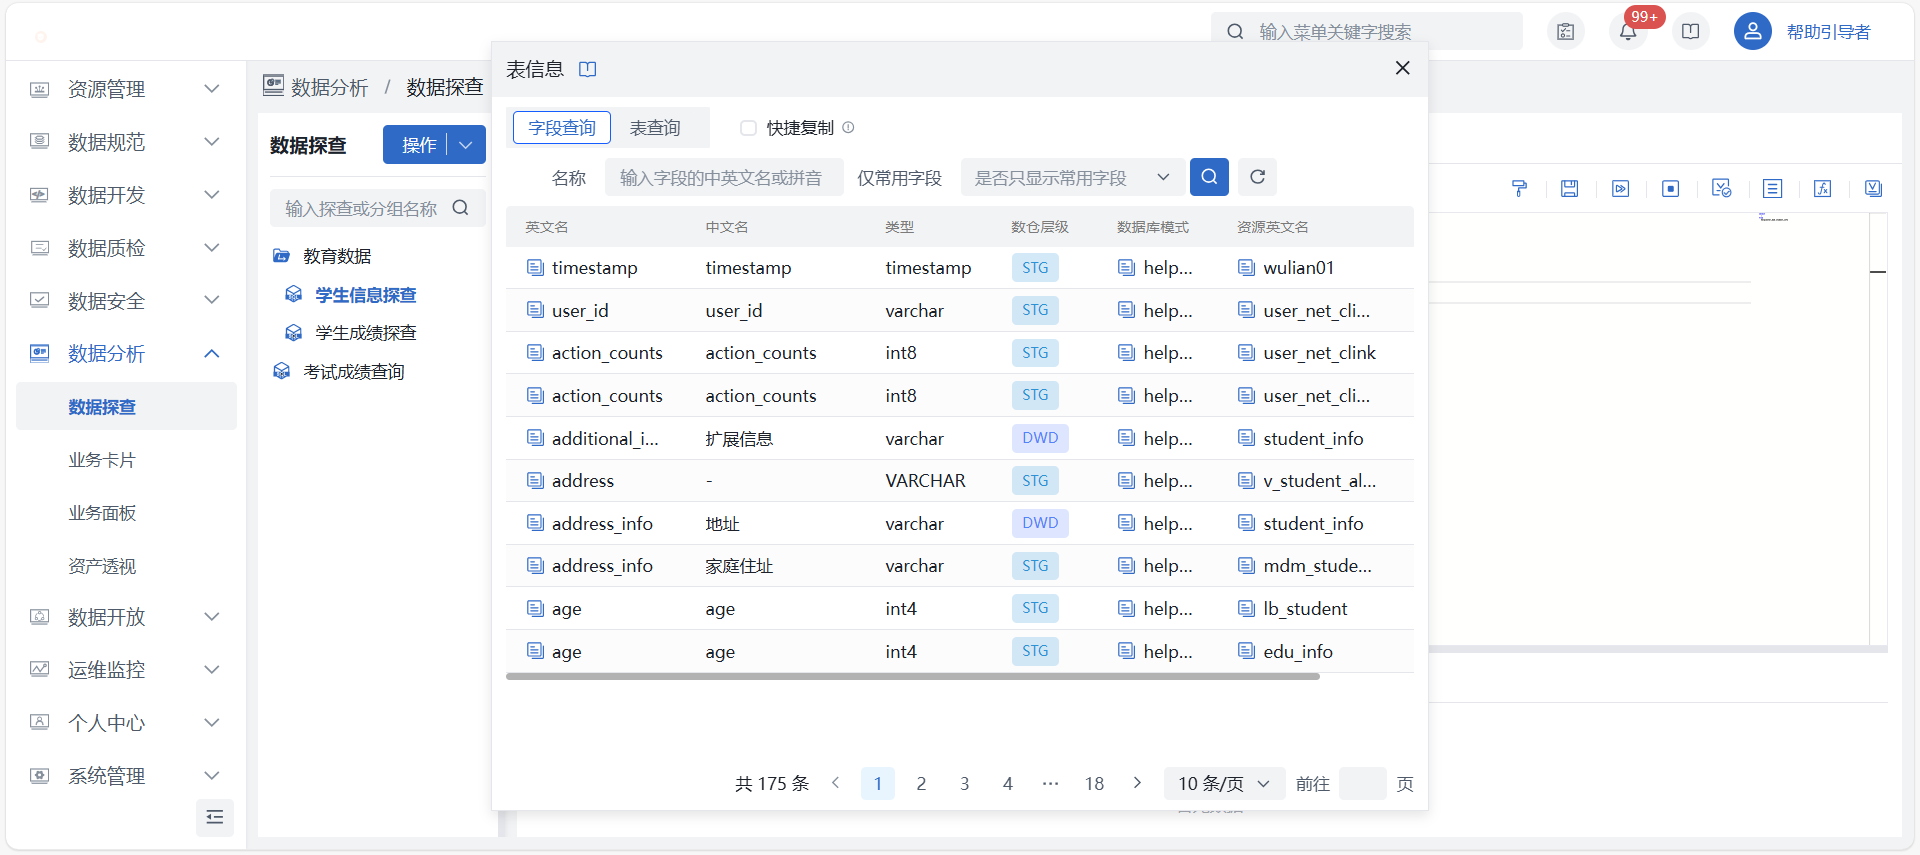Go to page 18
This screenshot has height=855, width=1920.
pos(1094,783)
